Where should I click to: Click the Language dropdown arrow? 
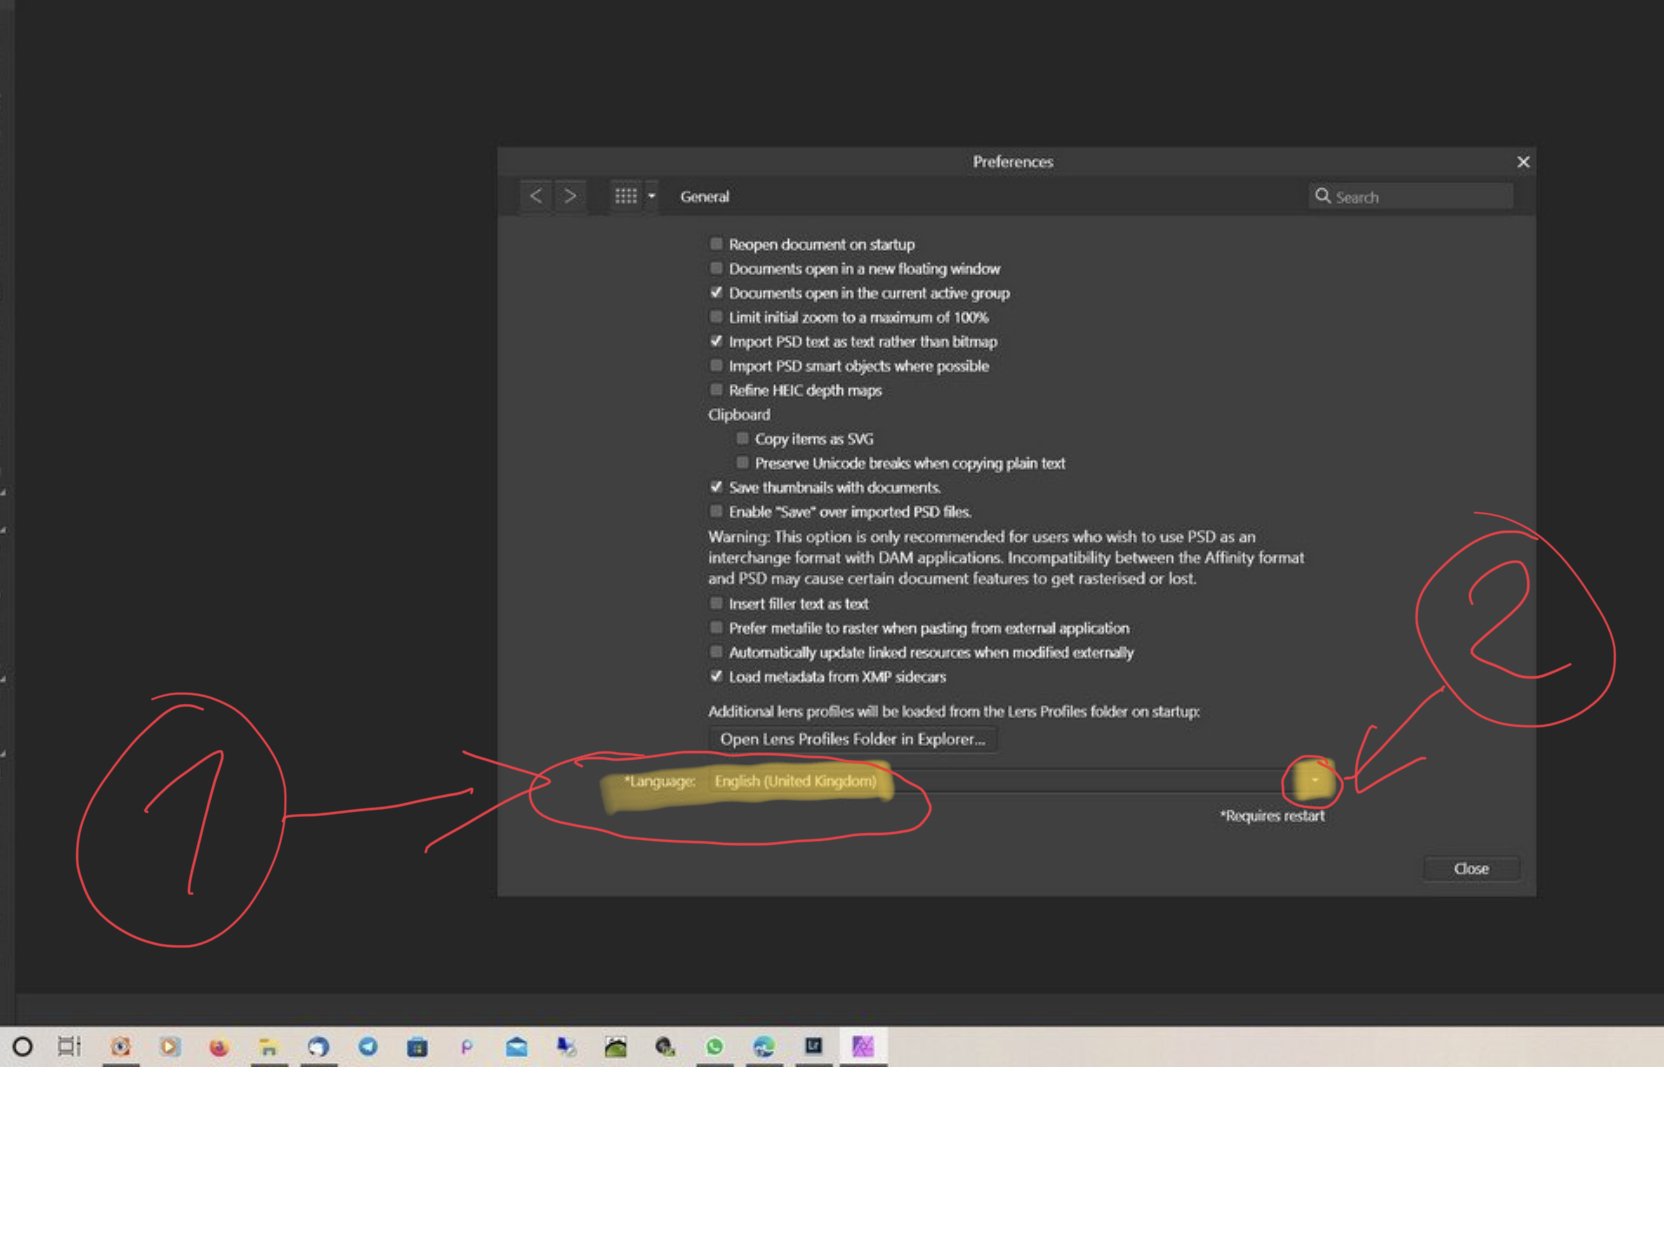pyautogui.click(x=1315, y=781)
